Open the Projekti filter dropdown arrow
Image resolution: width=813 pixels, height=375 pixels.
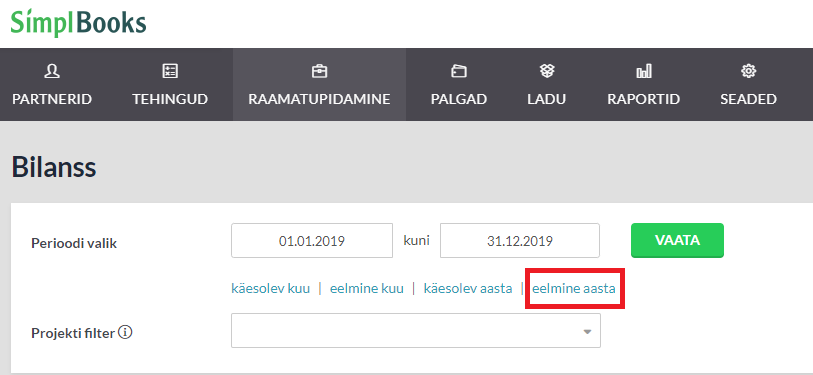587,331
